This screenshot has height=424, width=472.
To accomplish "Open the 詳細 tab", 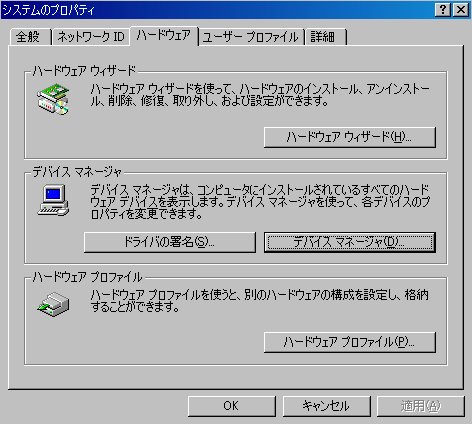I will pyautogui.click(x=326, y=37).
